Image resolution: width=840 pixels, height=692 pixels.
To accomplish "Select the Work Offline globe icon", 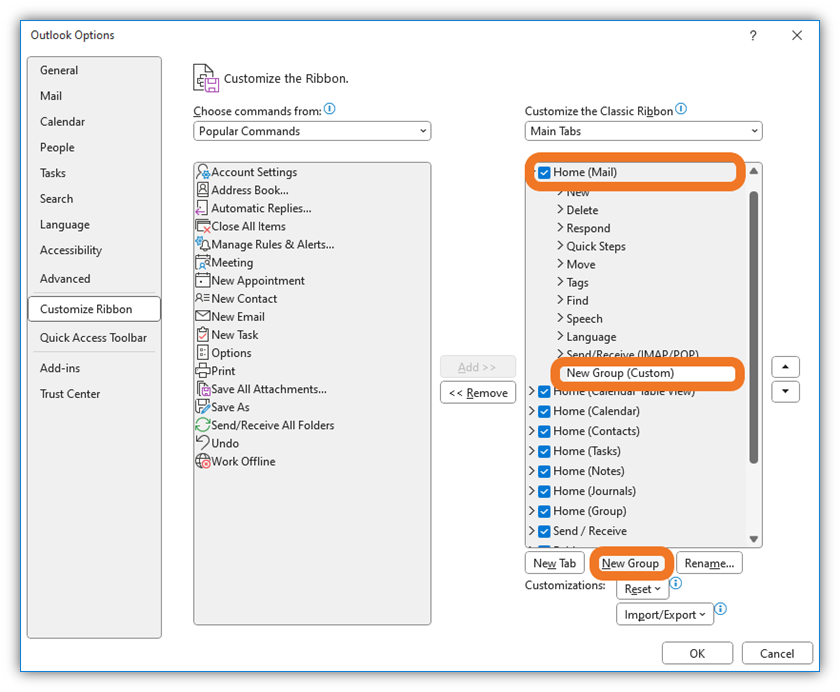I will (x=202, y=461).
